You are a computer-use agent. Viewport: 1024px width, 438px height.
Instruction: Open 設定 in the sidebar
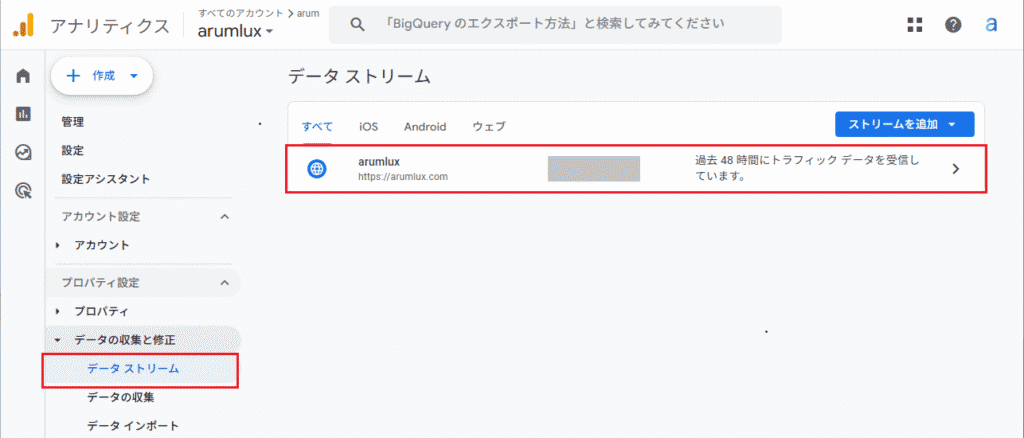tap(72, 150)
